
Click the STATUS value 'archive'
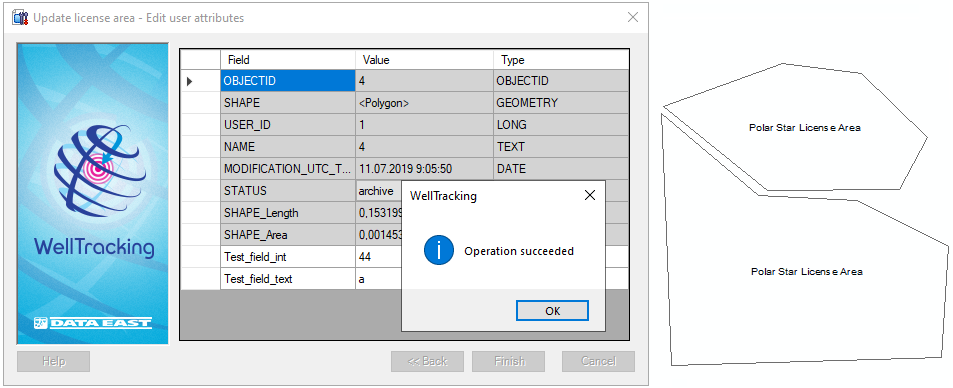pyautogui.click(x=379, y=190)
